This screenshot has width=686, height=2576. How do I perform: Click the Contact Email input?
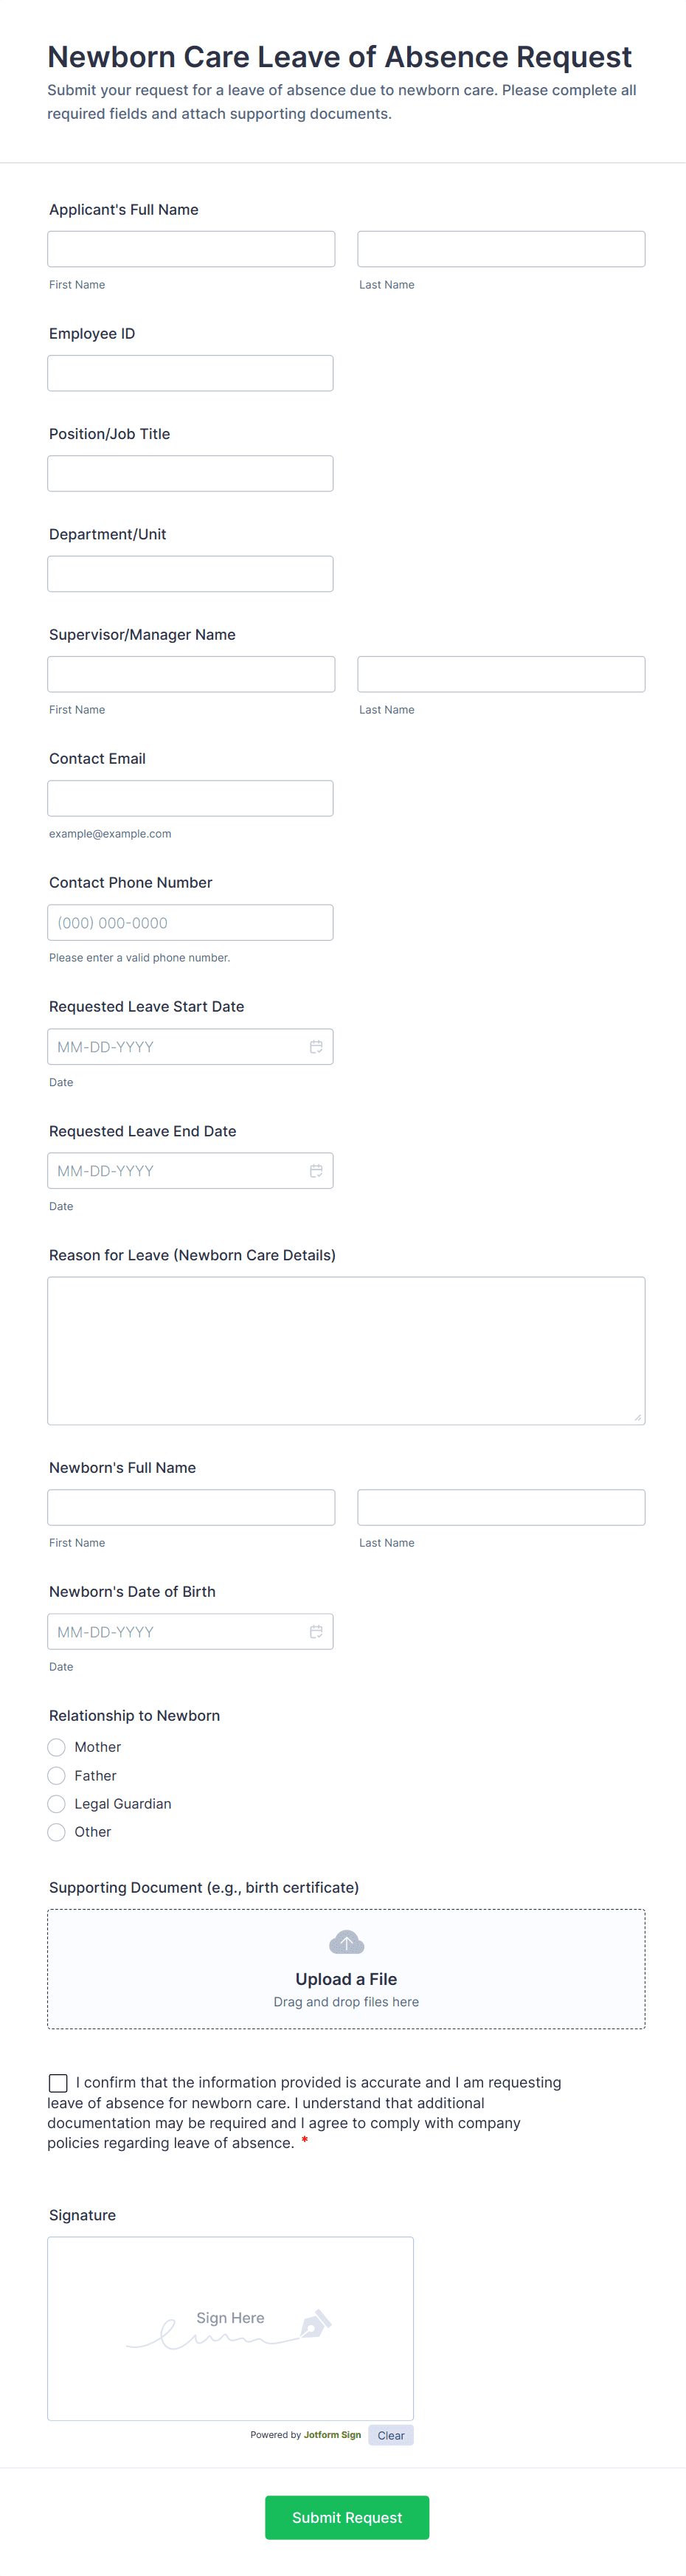click(x=190, y=798)
